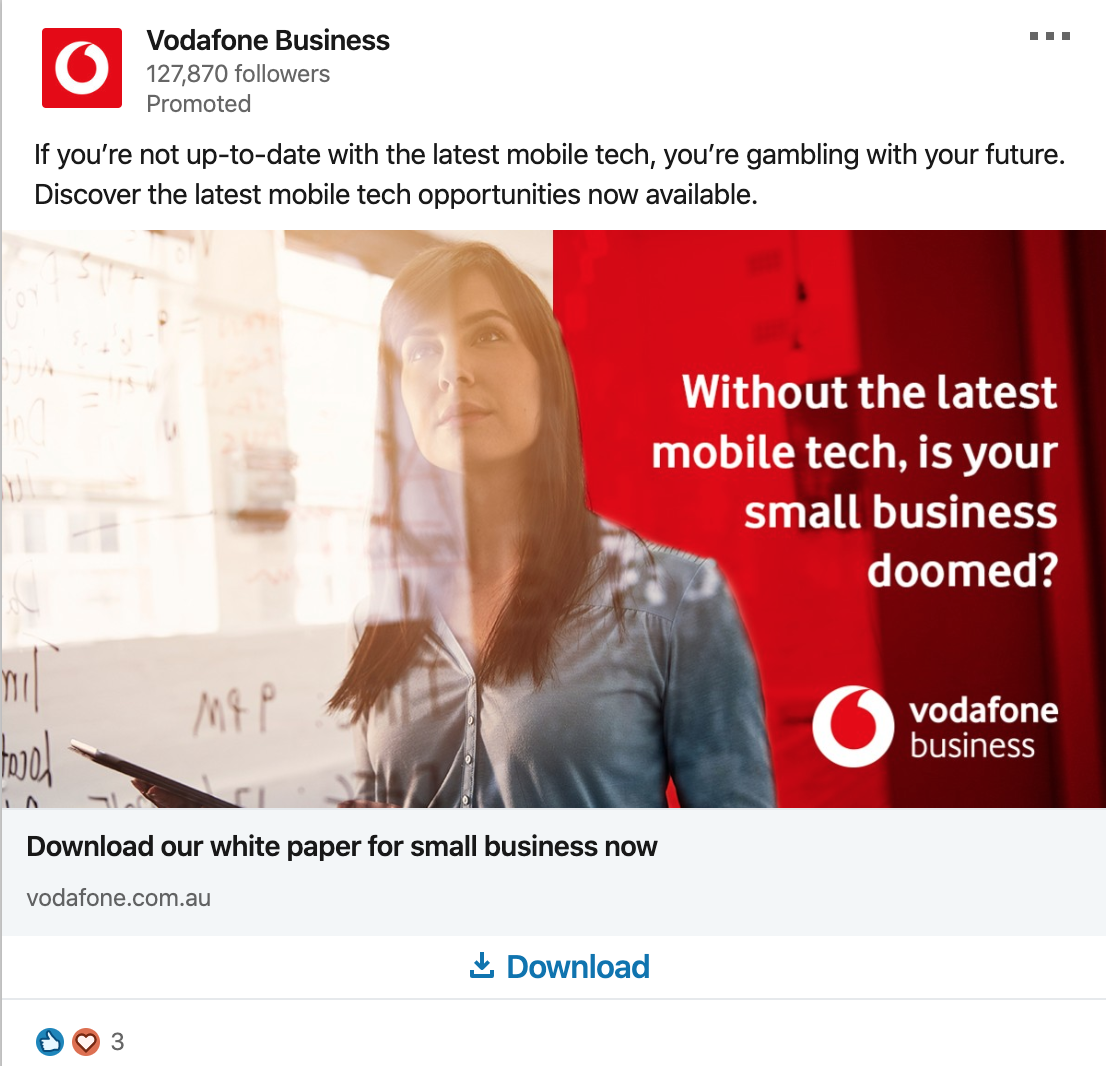The image size is (1106, 1066).
Task: Click the download arrow icon
Action: pos(482,966)
